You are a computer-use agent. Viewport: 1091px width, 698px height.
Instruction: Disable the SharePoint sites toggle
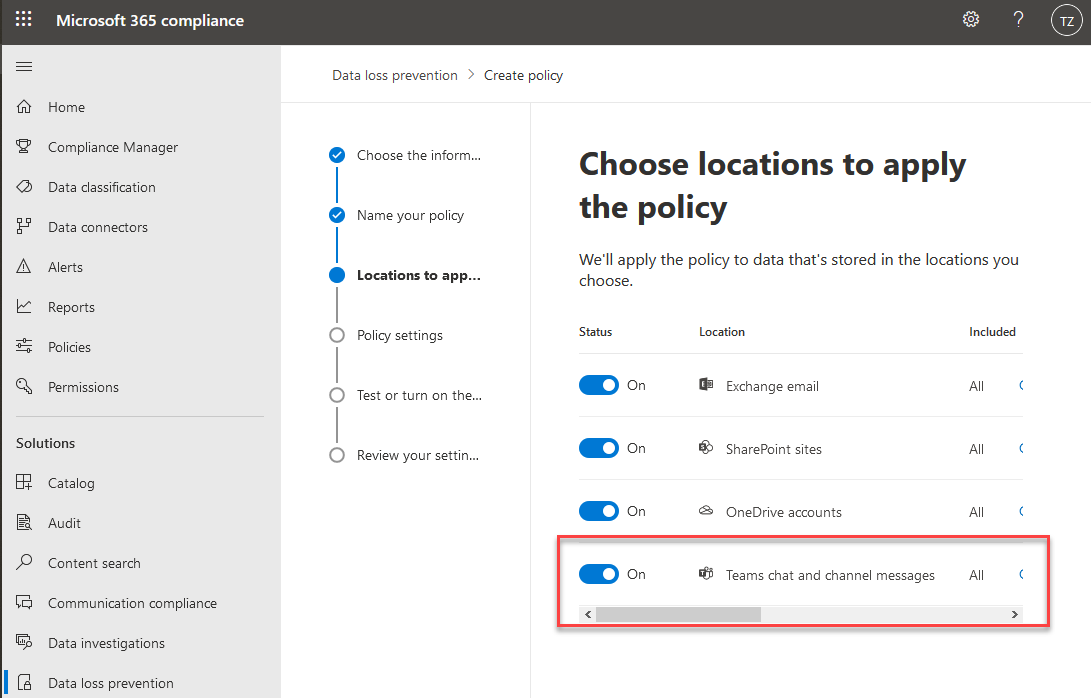[599, 448]
